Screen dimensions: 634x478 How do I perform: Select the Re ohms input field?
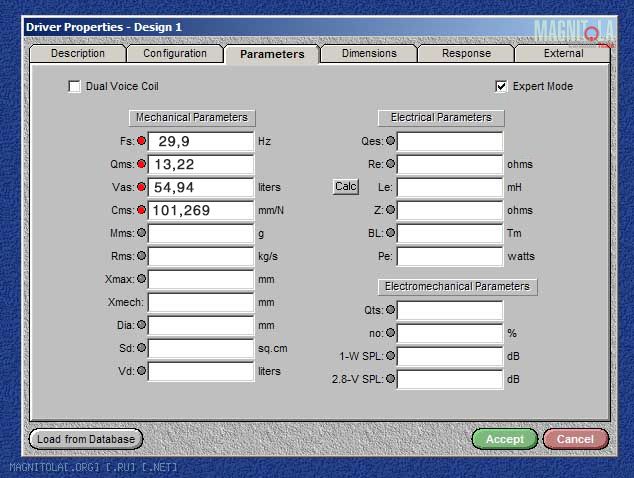tap(449, 164)
